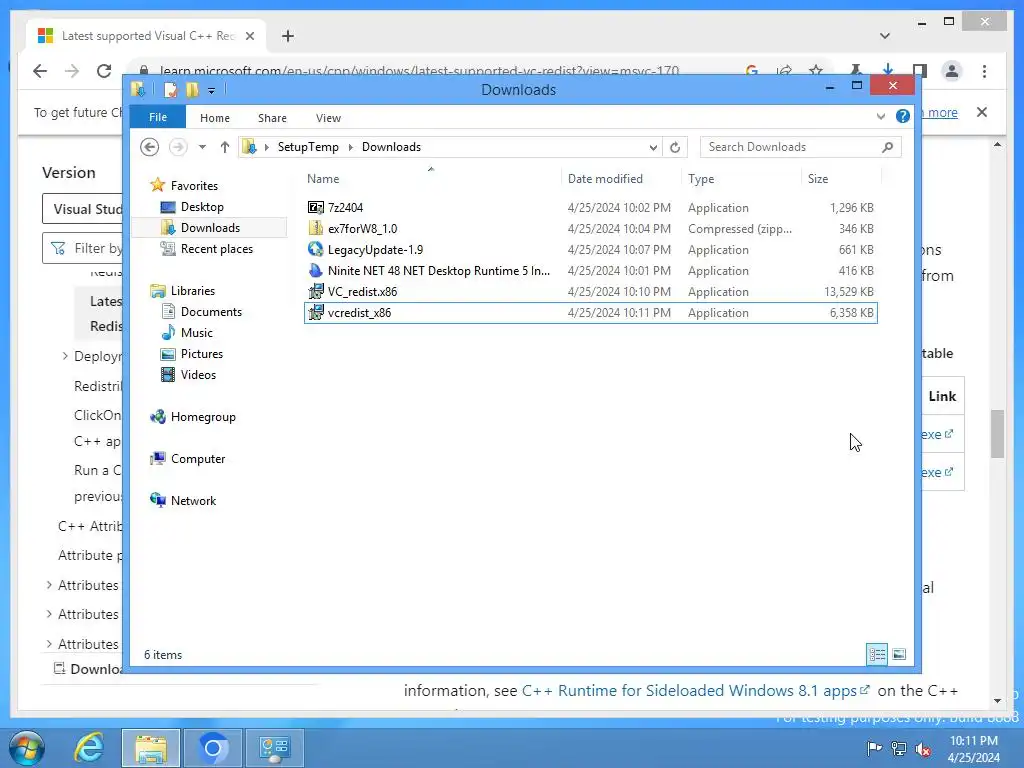The image size is (1024, 768).
Task: Sort files by Name column
Action: (x=323, y=179)
